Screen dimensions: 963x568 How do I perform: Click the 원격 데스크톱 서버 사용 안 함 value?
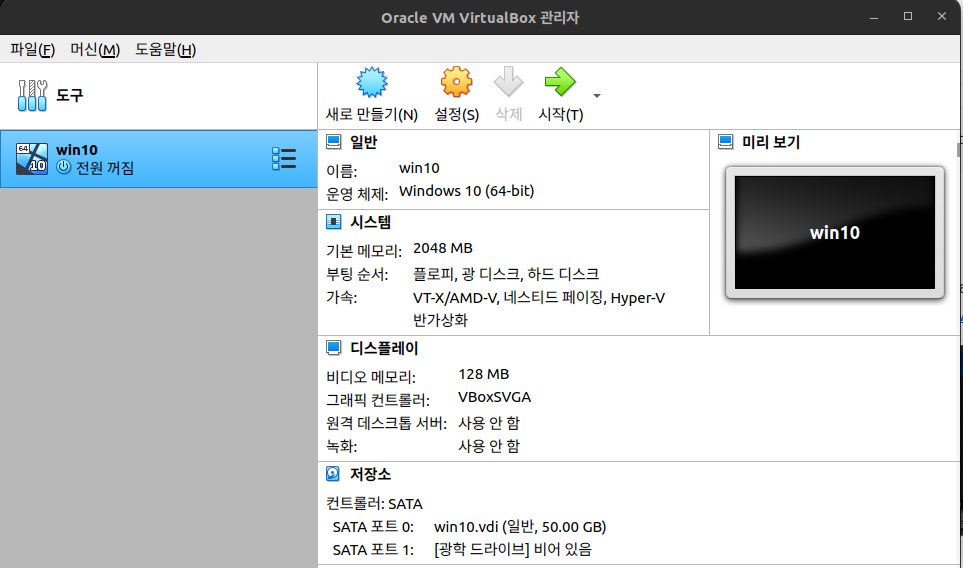coord(489,423)
